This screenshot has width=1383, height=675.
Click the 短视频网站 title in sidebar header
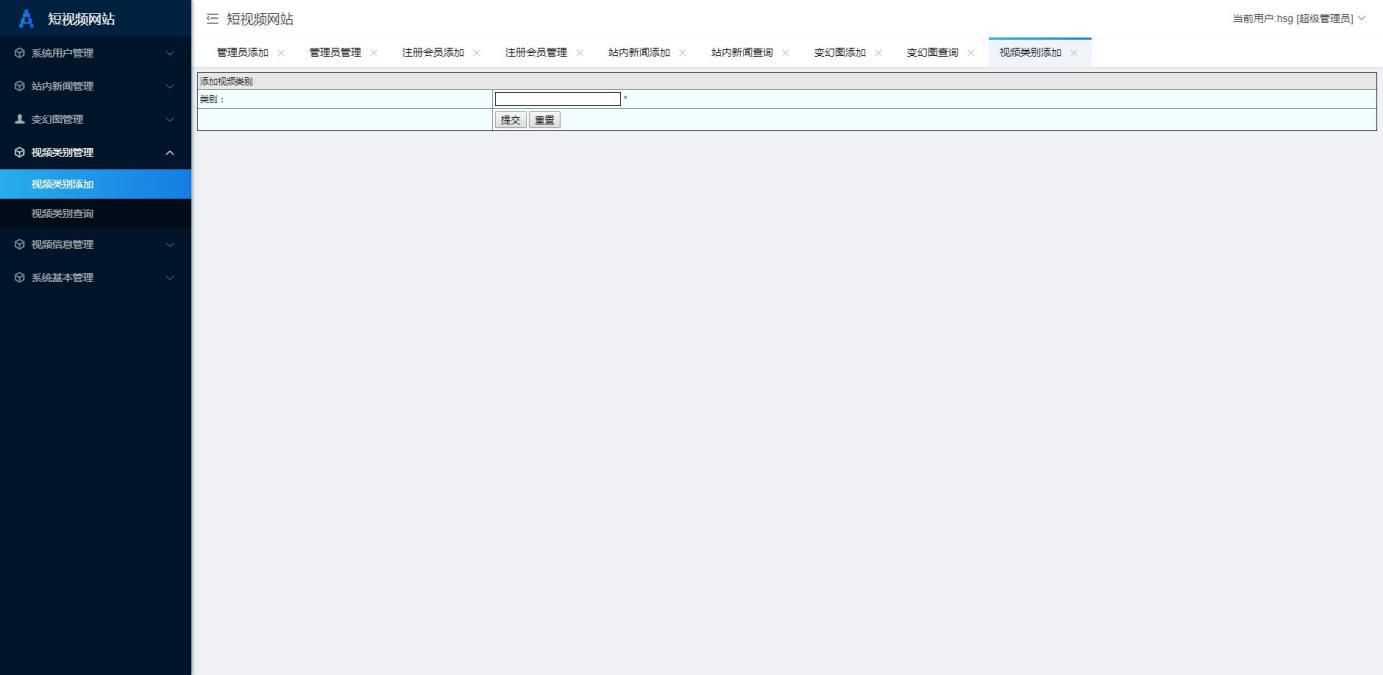pyautogui.click(x=81, y=19)
